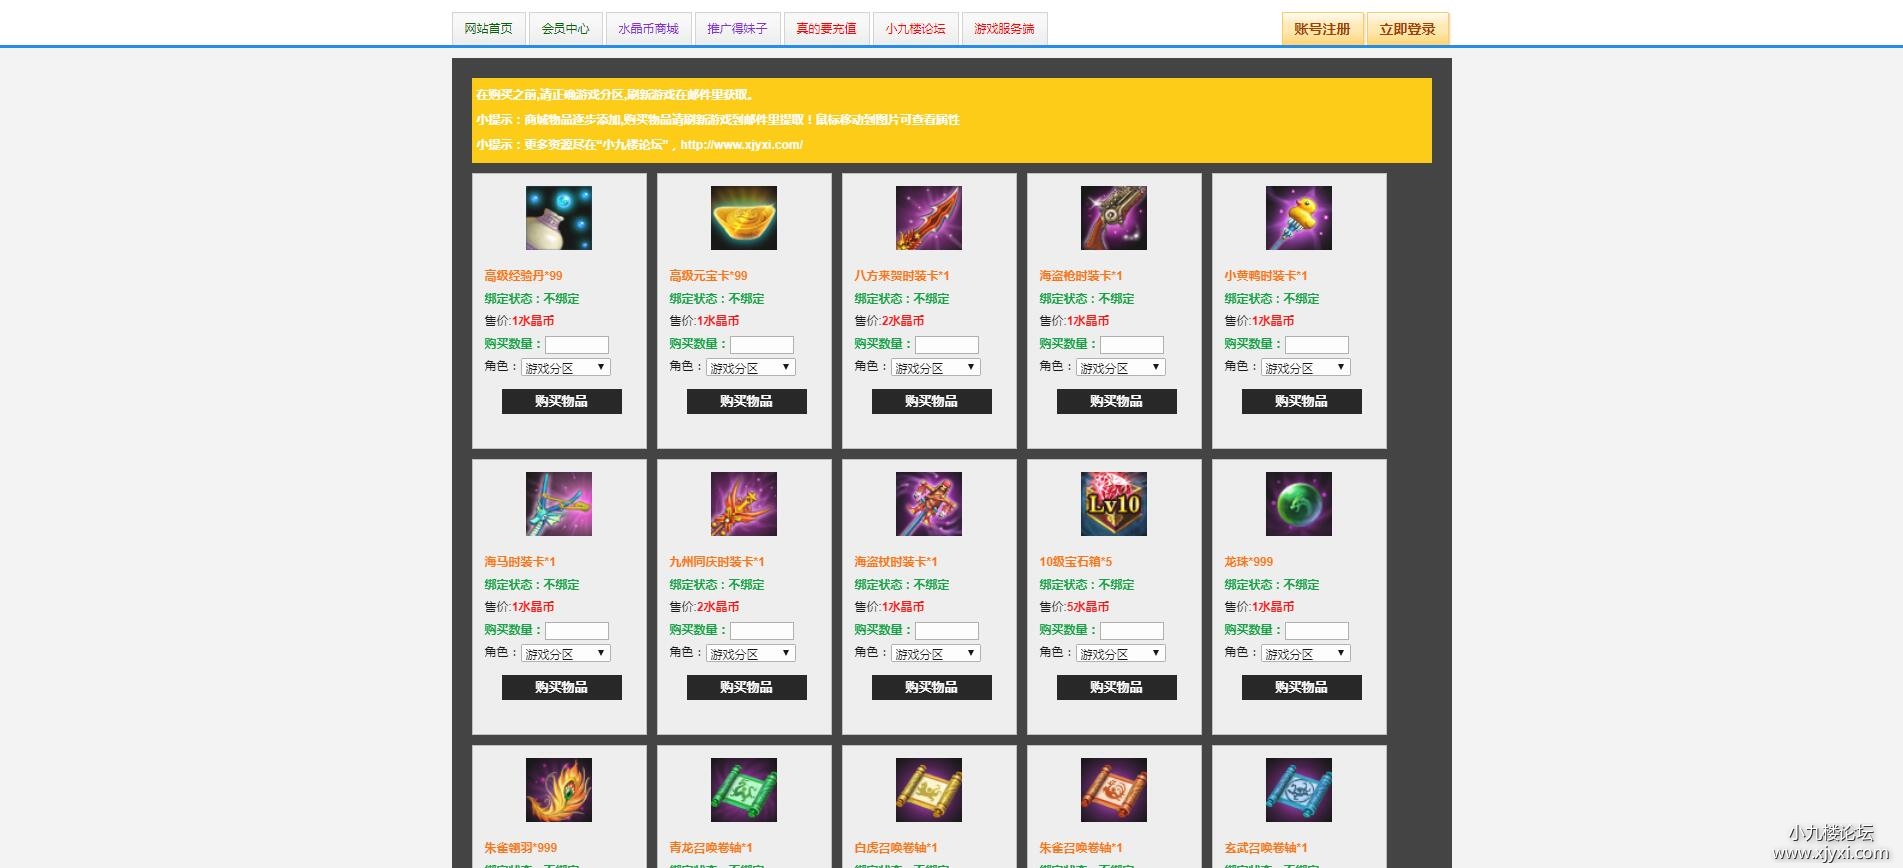The width and height of the screenshot is (1903, 868).
Task: Click the pirate gun costume icon
Action: click(1114, 218)
